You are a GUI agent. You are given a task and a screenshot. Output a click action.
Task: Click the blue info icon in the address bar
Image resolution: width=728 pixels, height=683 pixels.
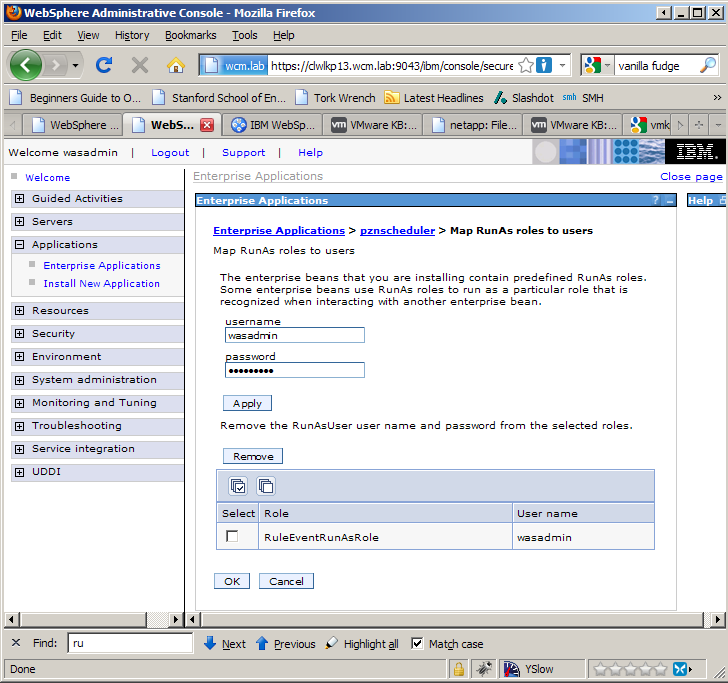544,65
